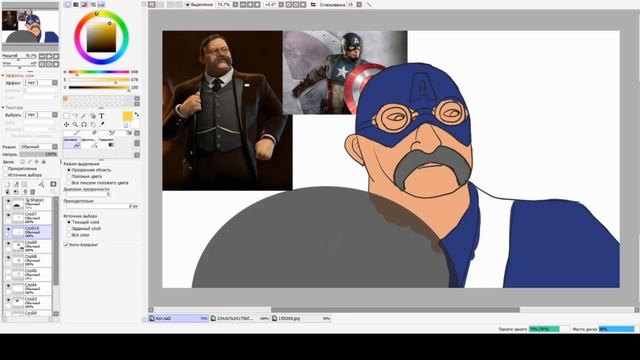The image size is (640, 360).
Task: Select the Move tool
Action: pos(67,124)
